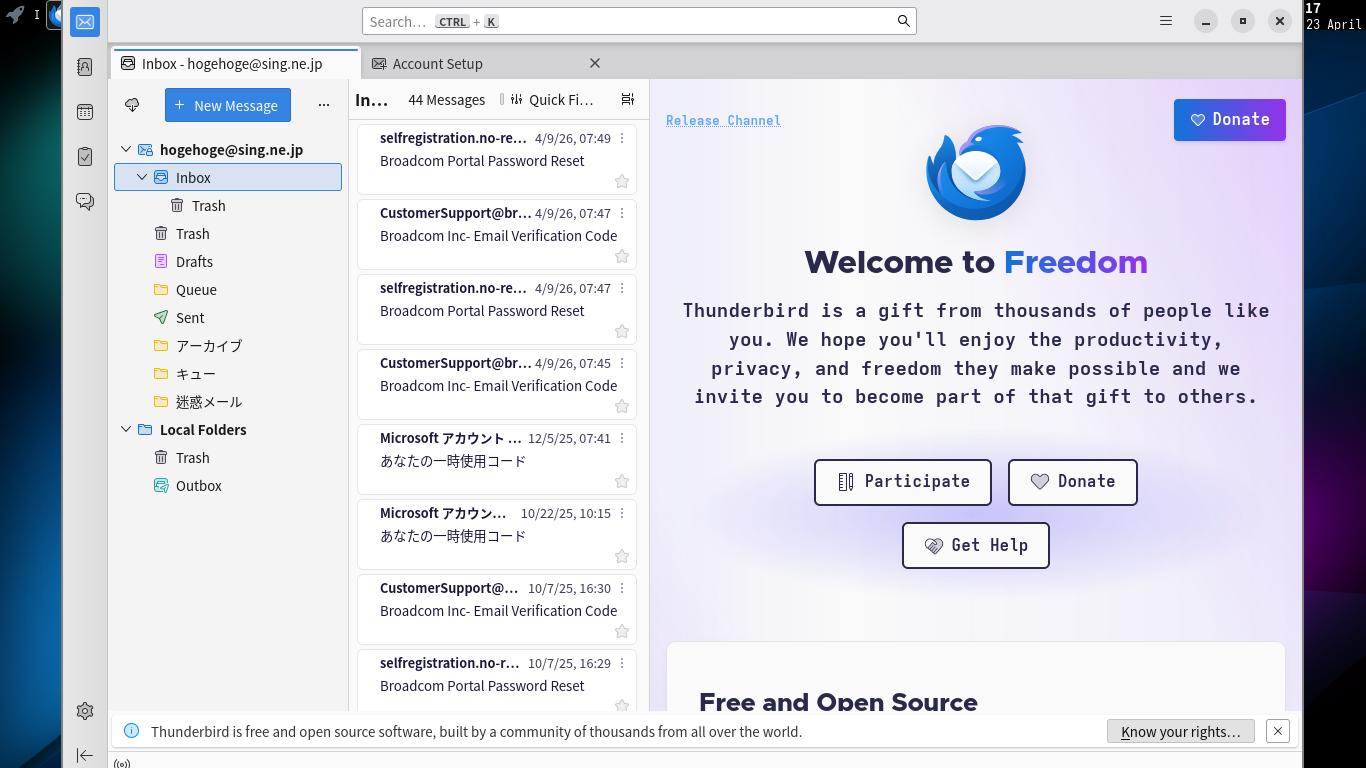Select the Trash subfolder under Inbox

228,206
